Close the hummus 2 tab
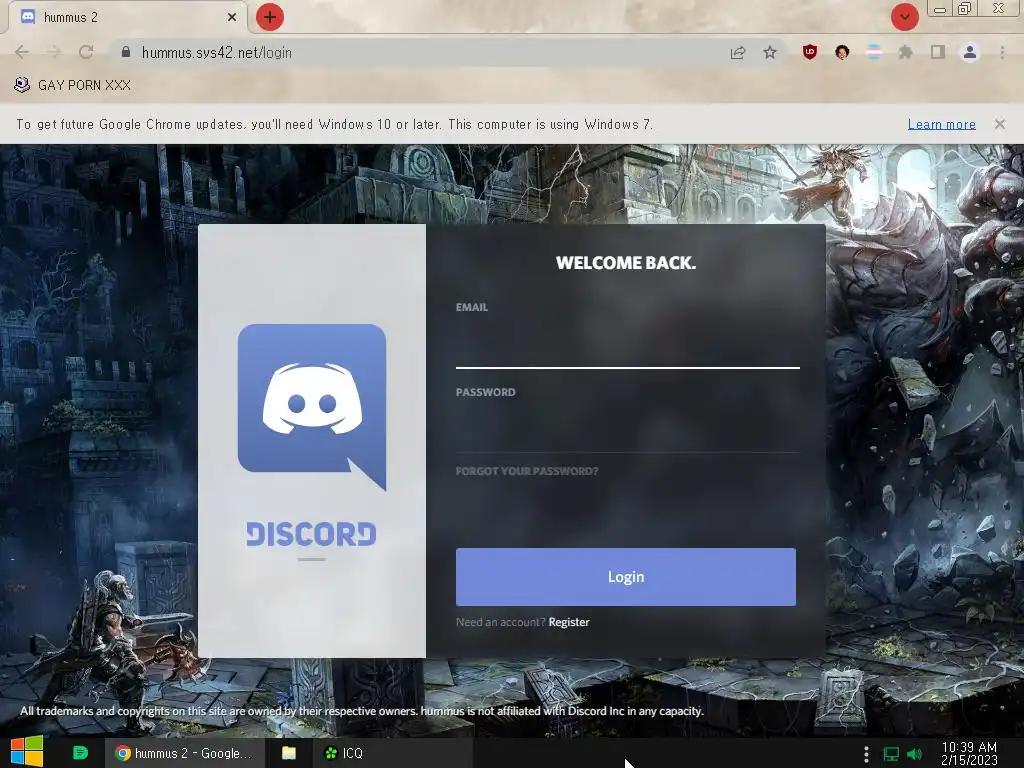The width and height of the screenshot is (1024, 768). click(x=232, y=18)
